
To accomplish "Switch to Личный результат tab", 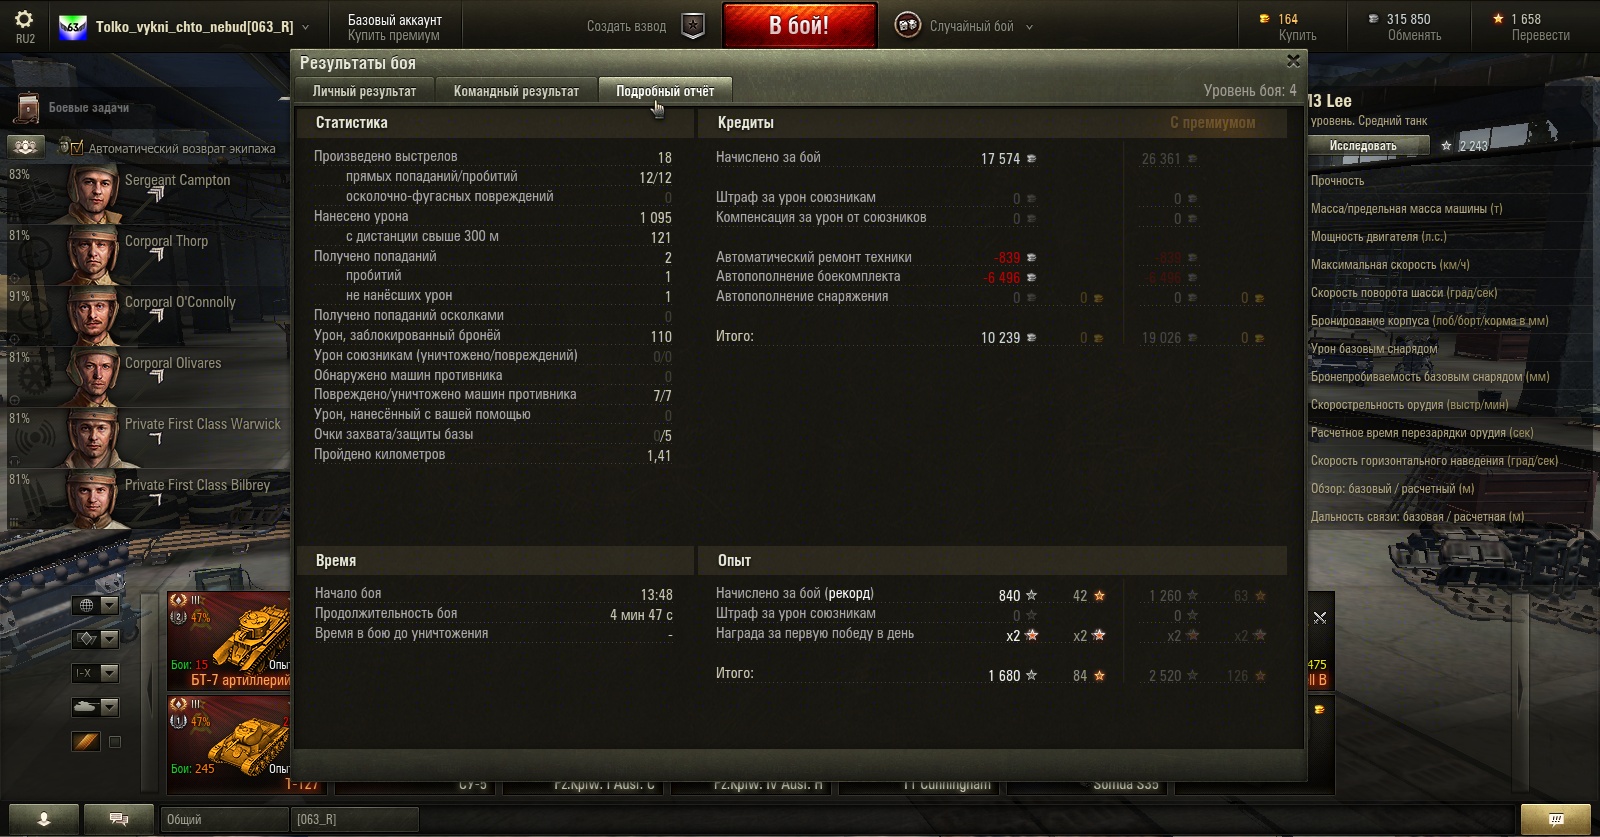I will click(364, 91).
